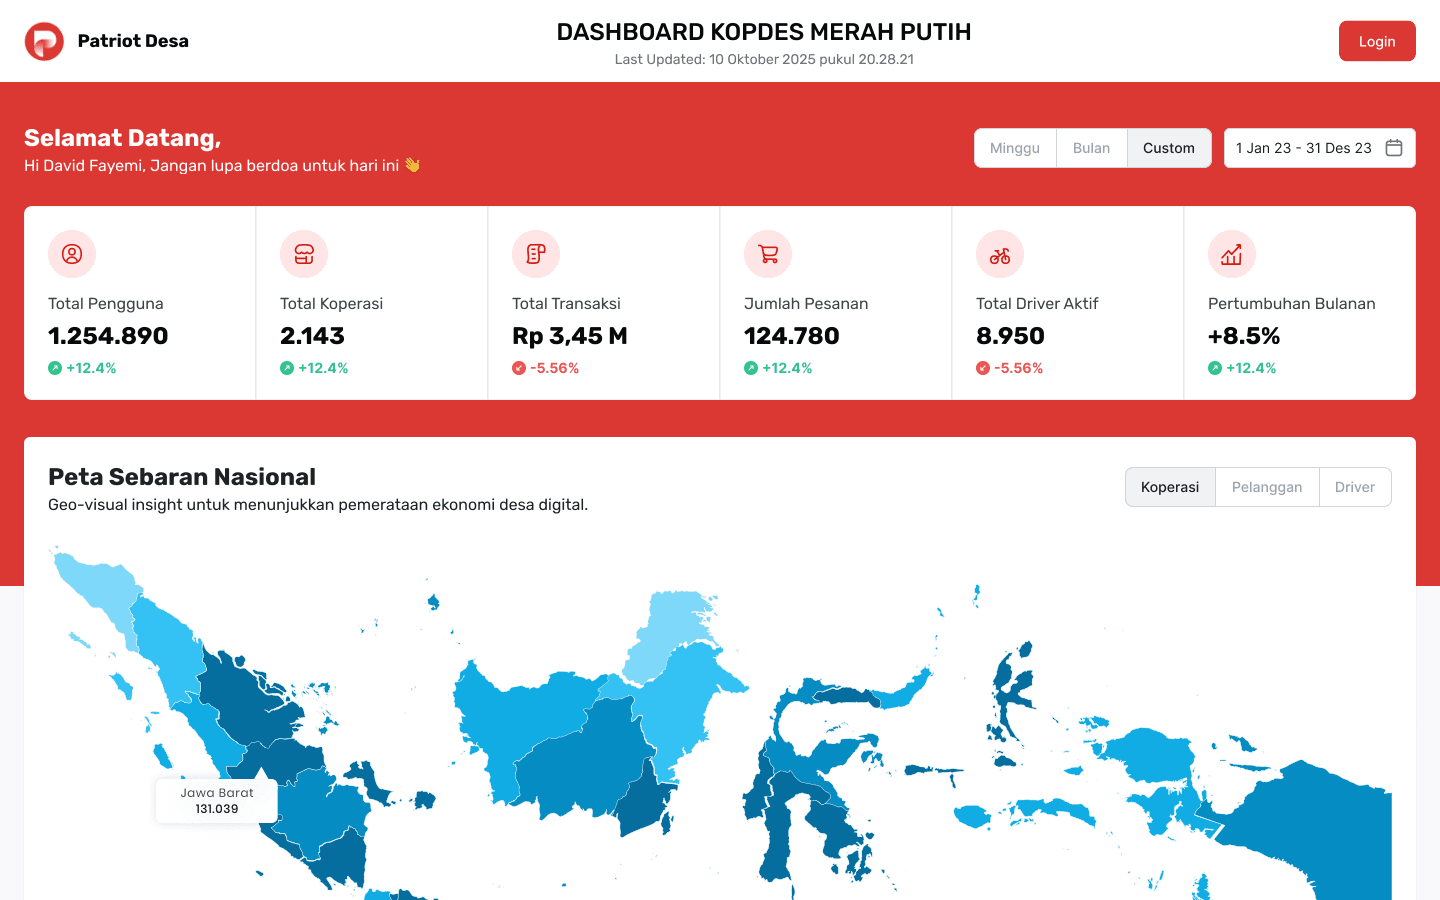Screen dimensions: 1440x900
Task: Click the Selamat Datang greeting heading
Action: (122, 138)
